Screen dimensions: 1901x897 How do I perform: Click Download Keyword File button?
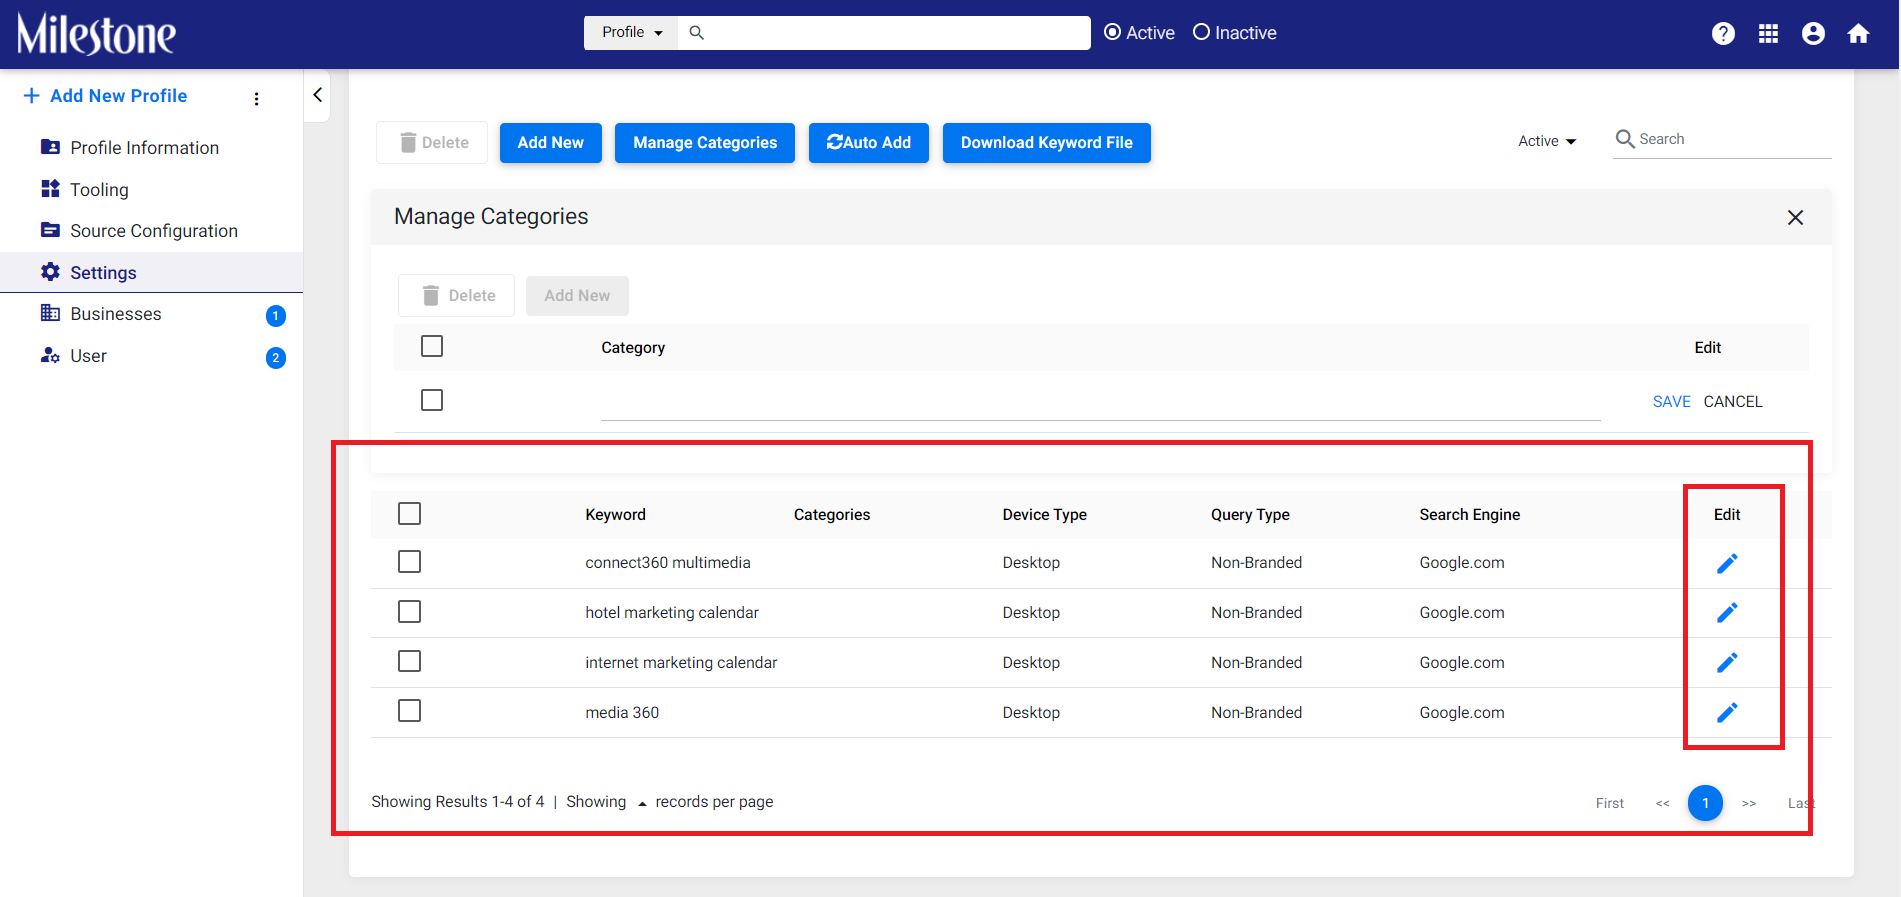(1047, 143)
